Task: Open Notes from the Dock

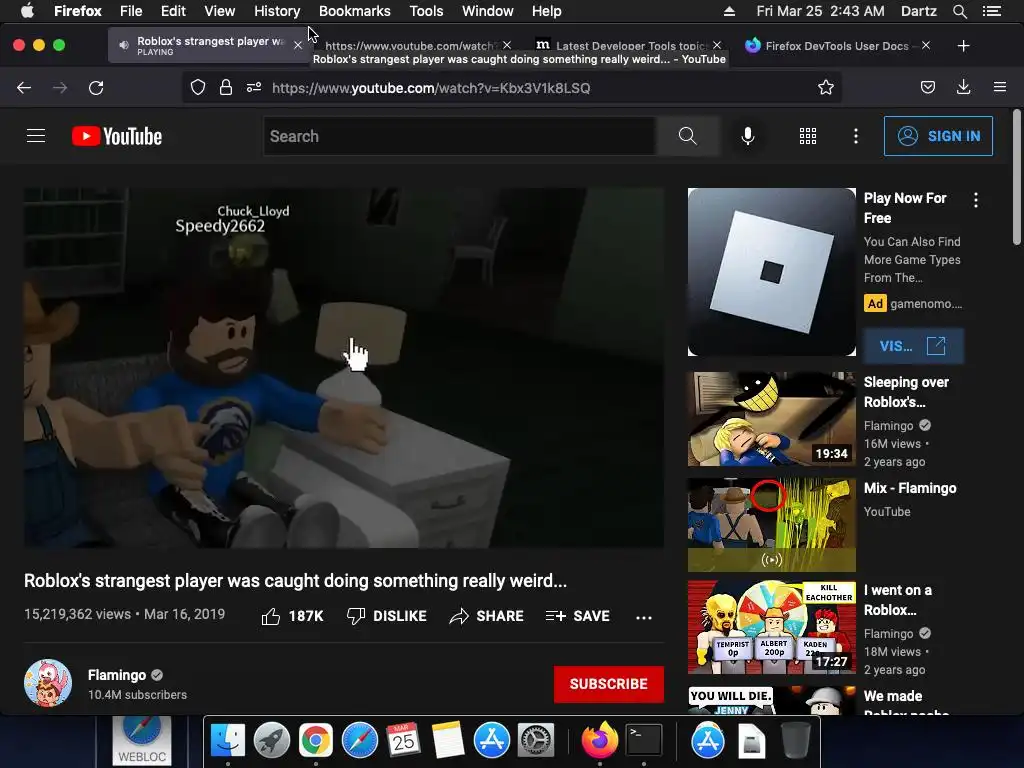Action: click(x=448, y=741)
